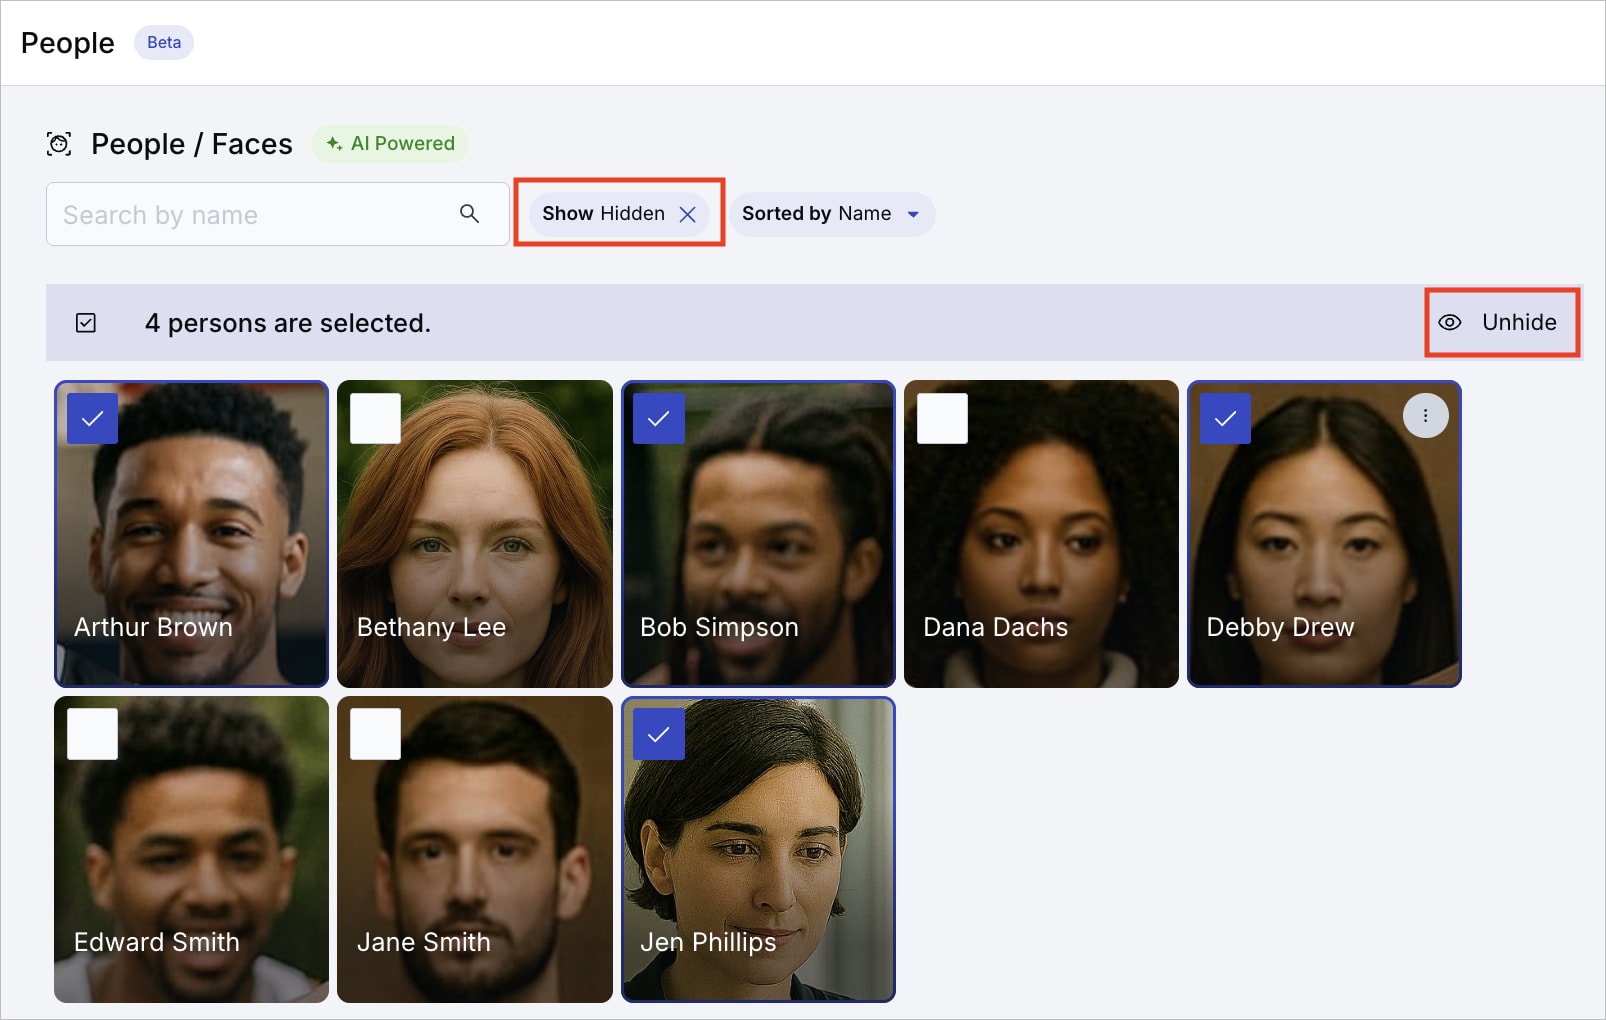Open Bob Simpson's face thumbnail
1606x1020 pixels.
[758, 534]
